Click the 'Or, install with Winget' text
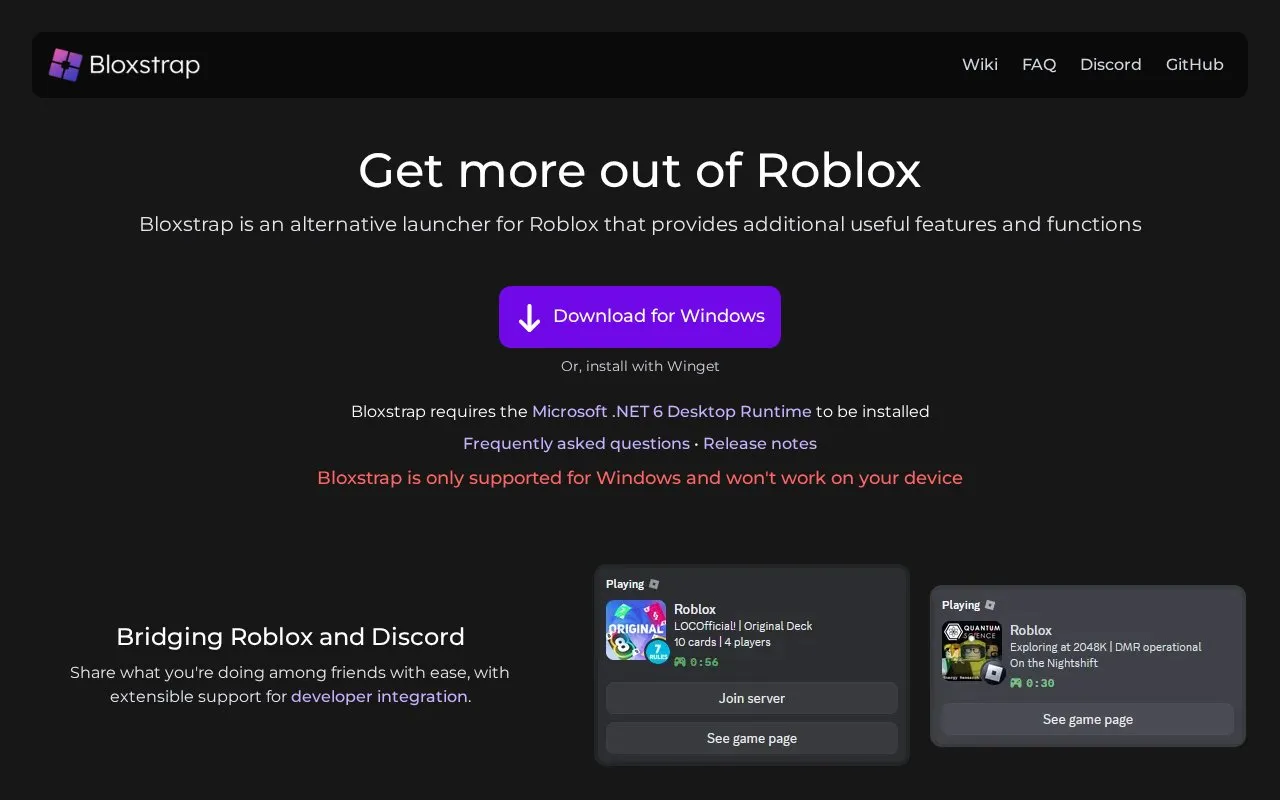The width and height of the screenshot is (1280, 800). point(640,366)
